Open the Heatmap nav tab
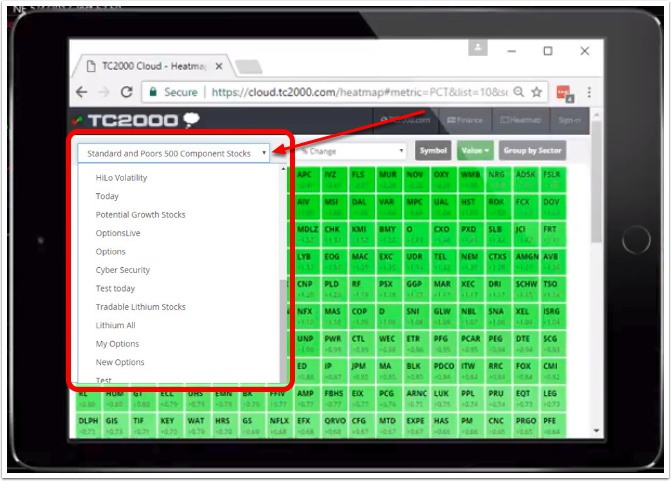671x481 pixels. (x=520, y=120)
